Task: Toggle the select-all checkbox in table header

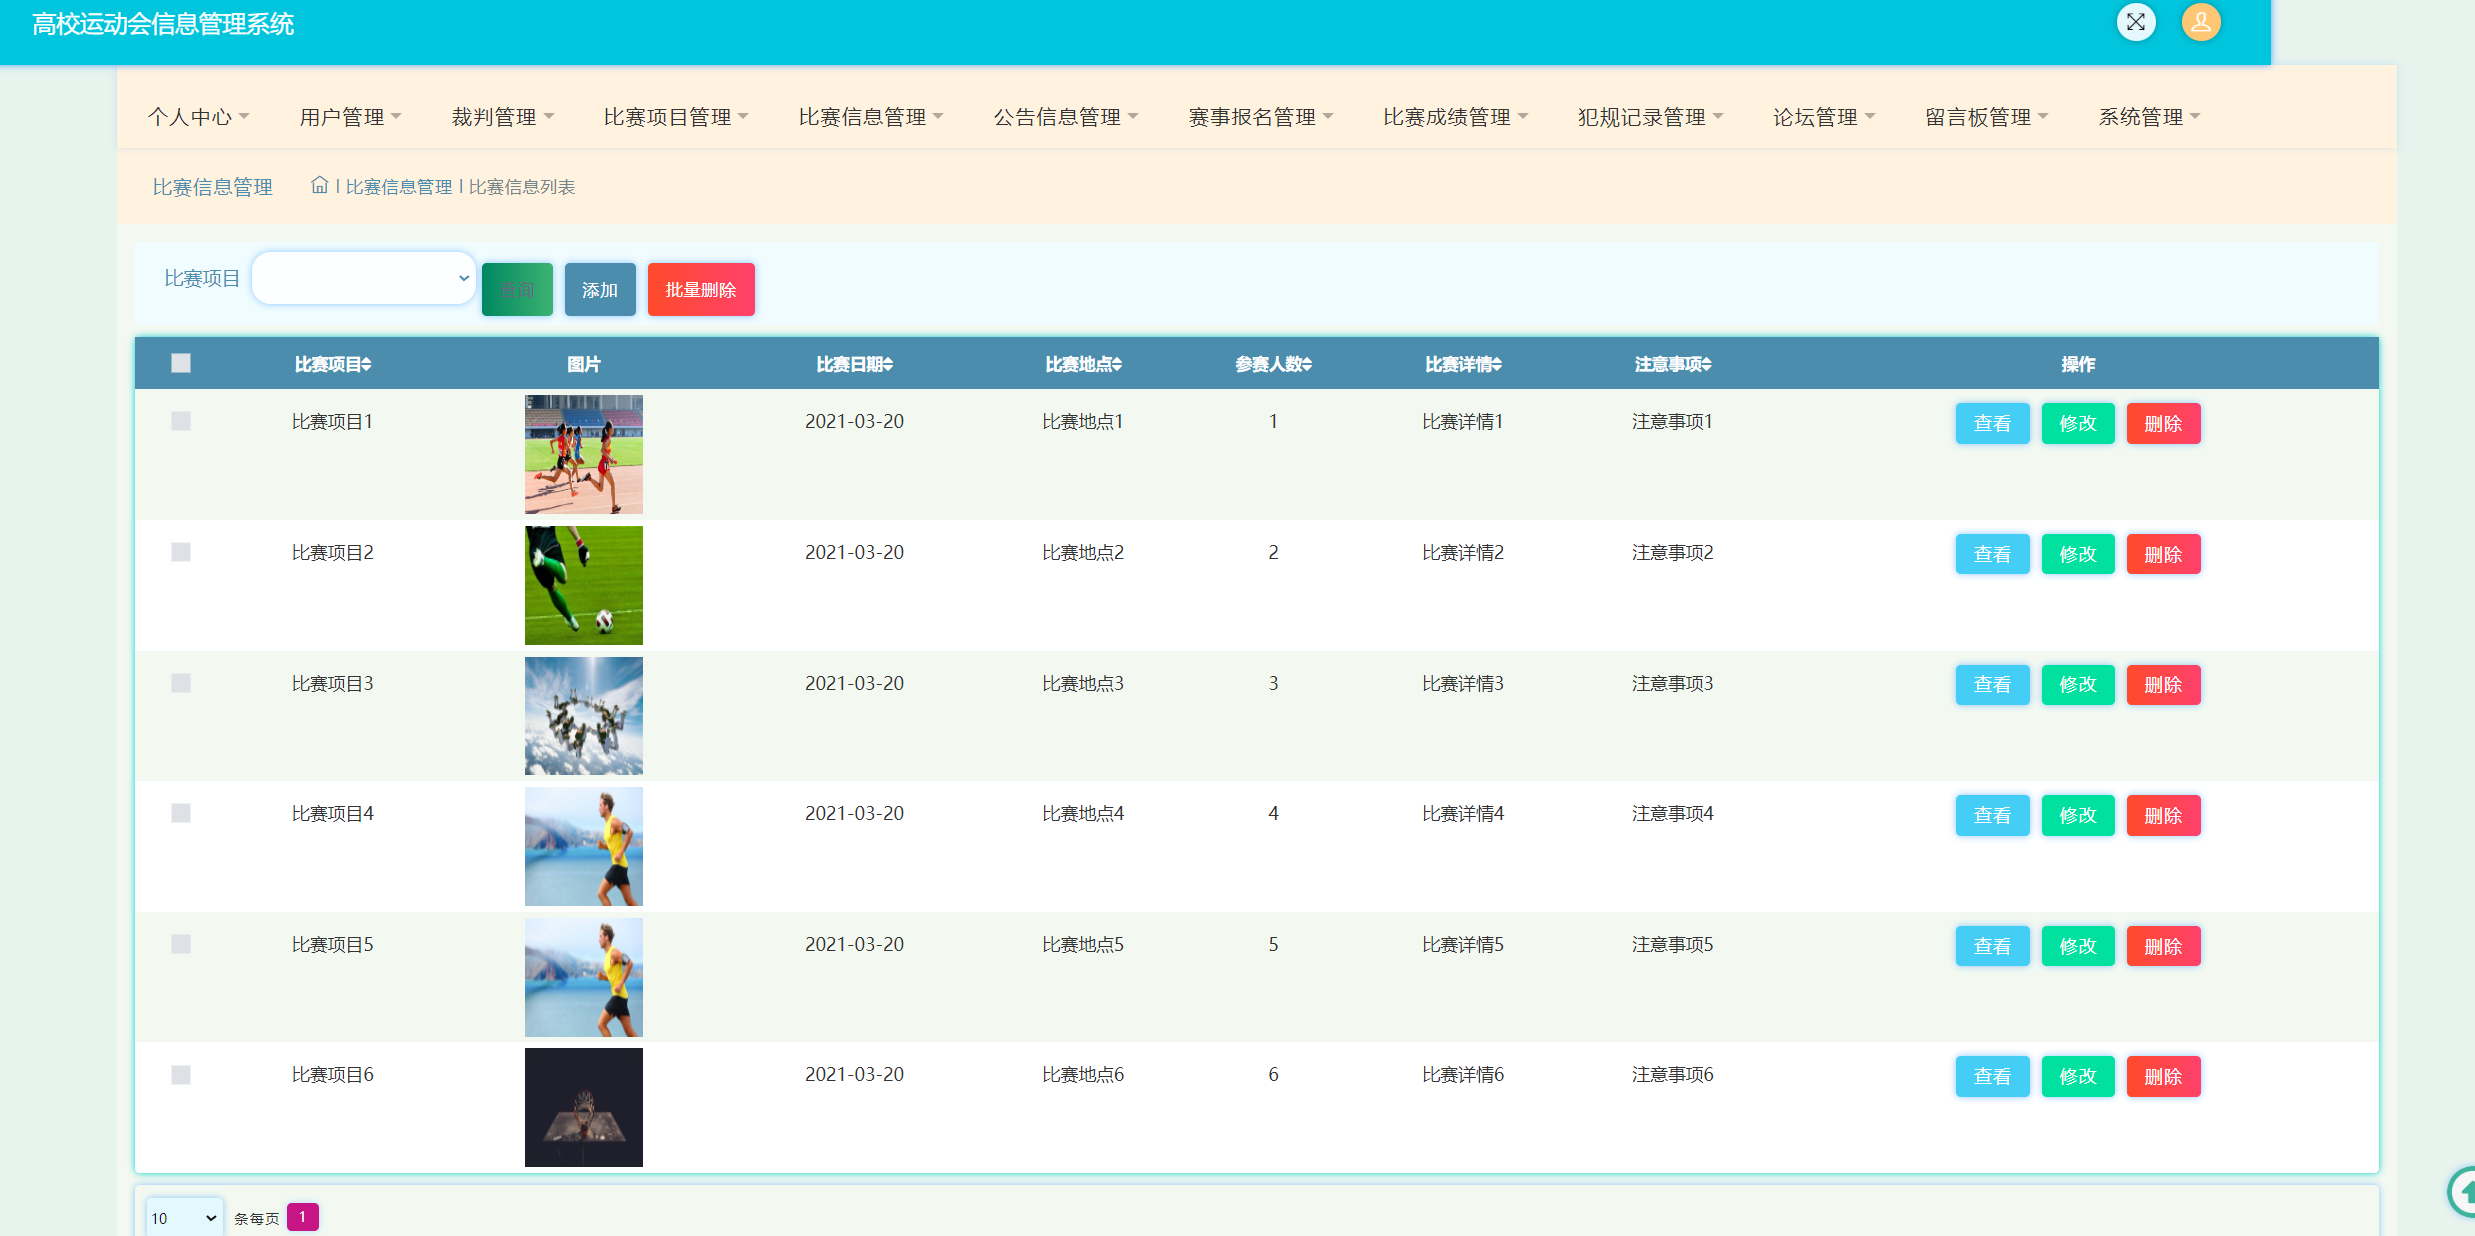Action: tap(181, 363)
